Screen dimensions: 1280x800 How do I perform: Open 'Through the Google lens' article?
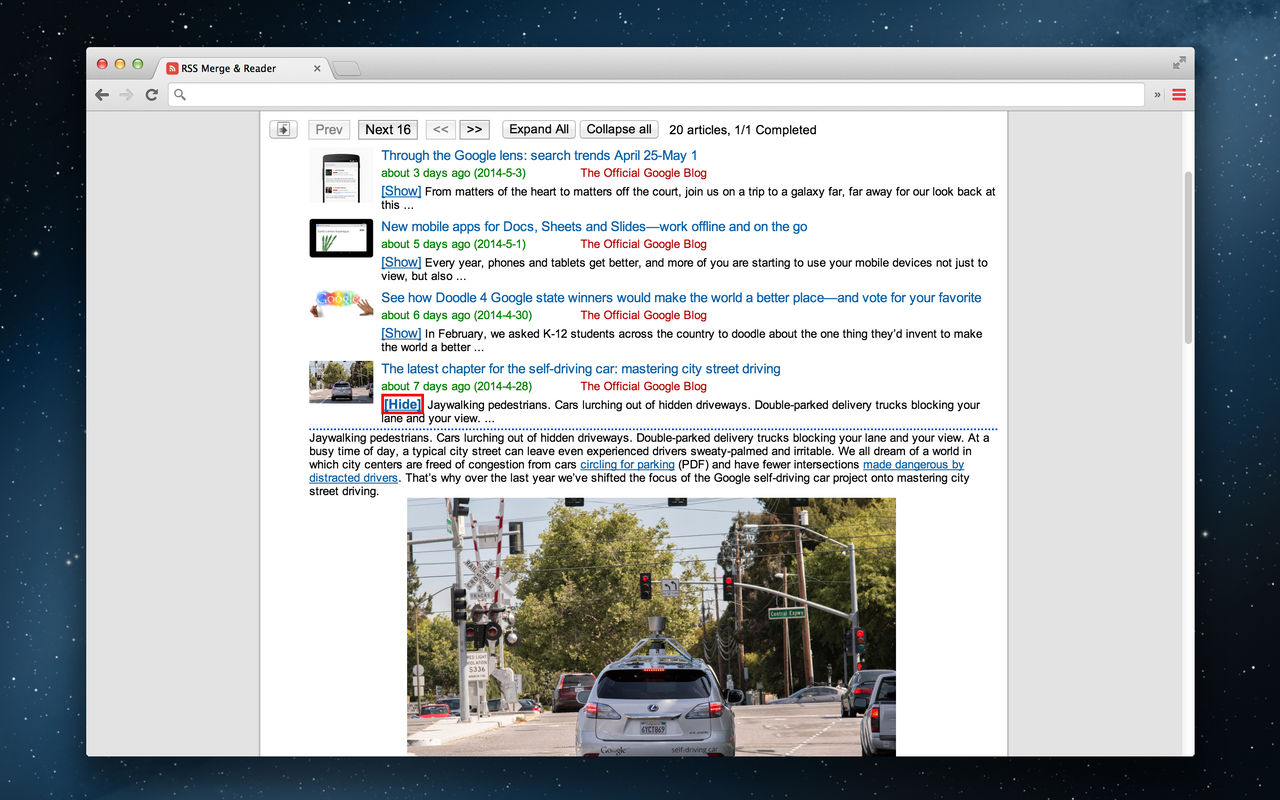(x=539, y=155)
